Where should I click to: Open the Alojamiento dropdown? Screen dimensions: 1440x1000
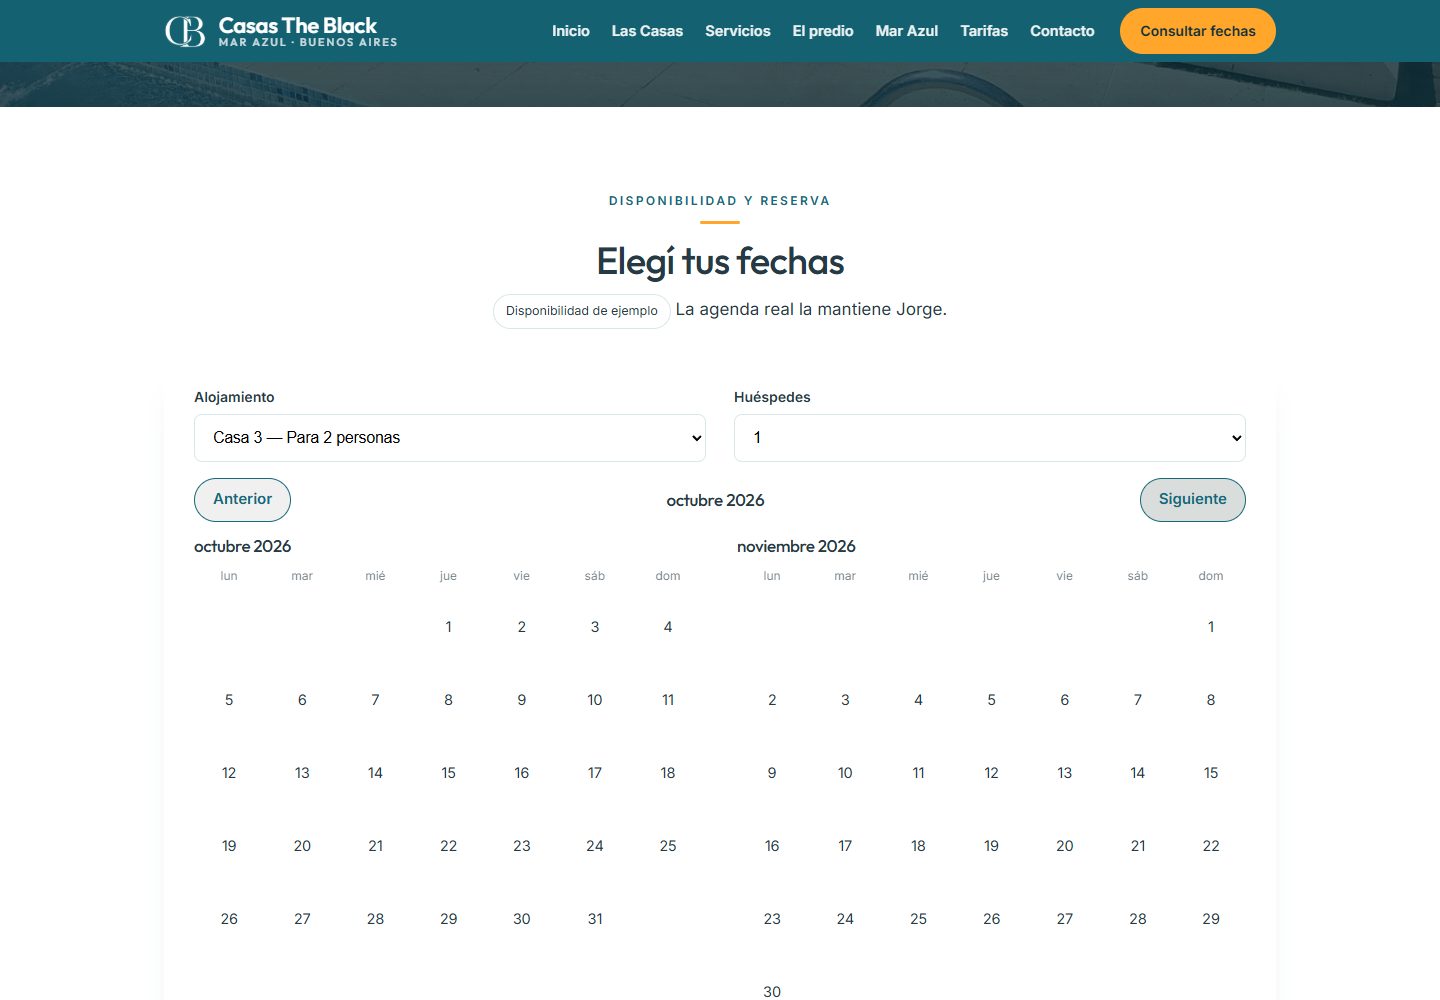pos(450,438)
